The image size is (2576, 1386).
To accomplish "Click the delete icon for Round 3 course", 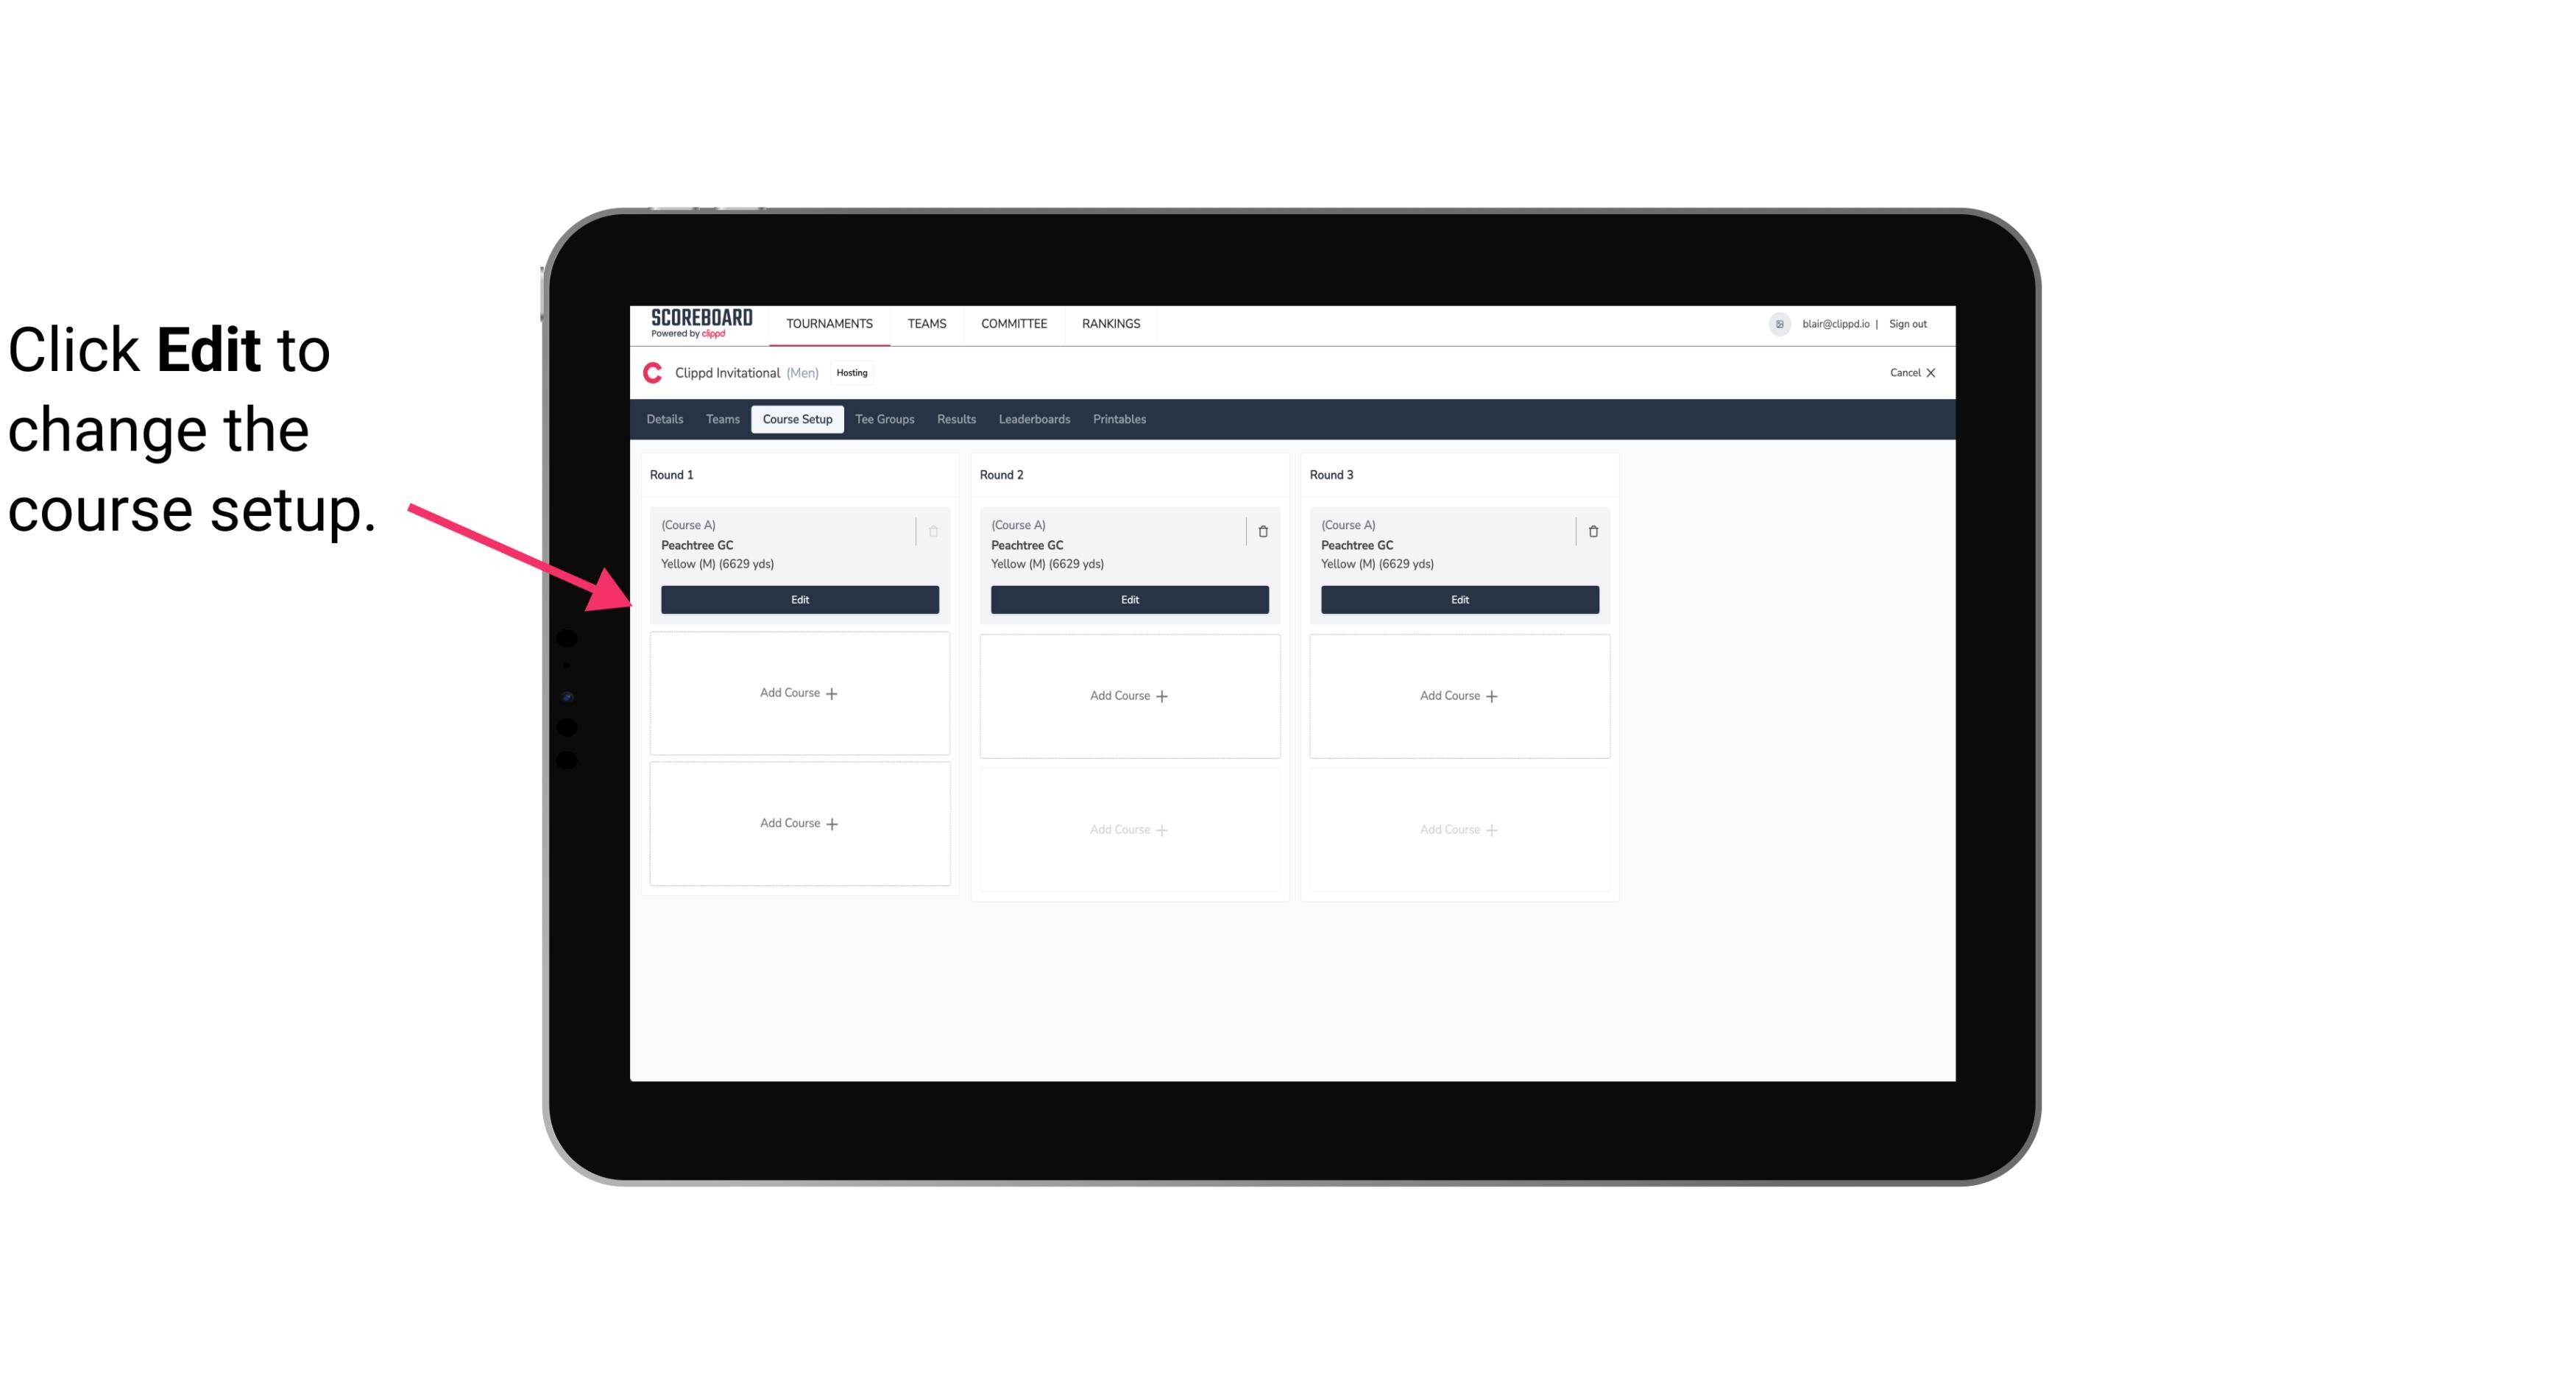I will coord(1592,531).
